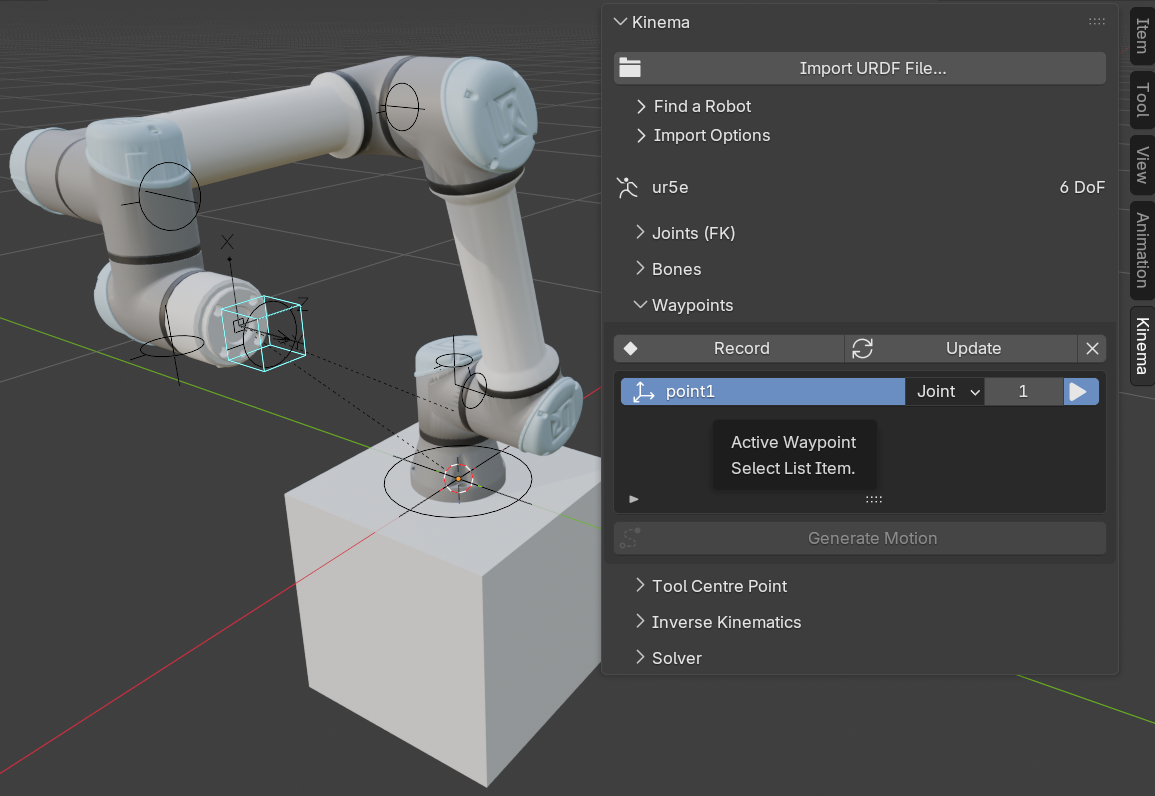Click the Generate Motion button
Screen dimensions: 1155x796
point(860,538)
